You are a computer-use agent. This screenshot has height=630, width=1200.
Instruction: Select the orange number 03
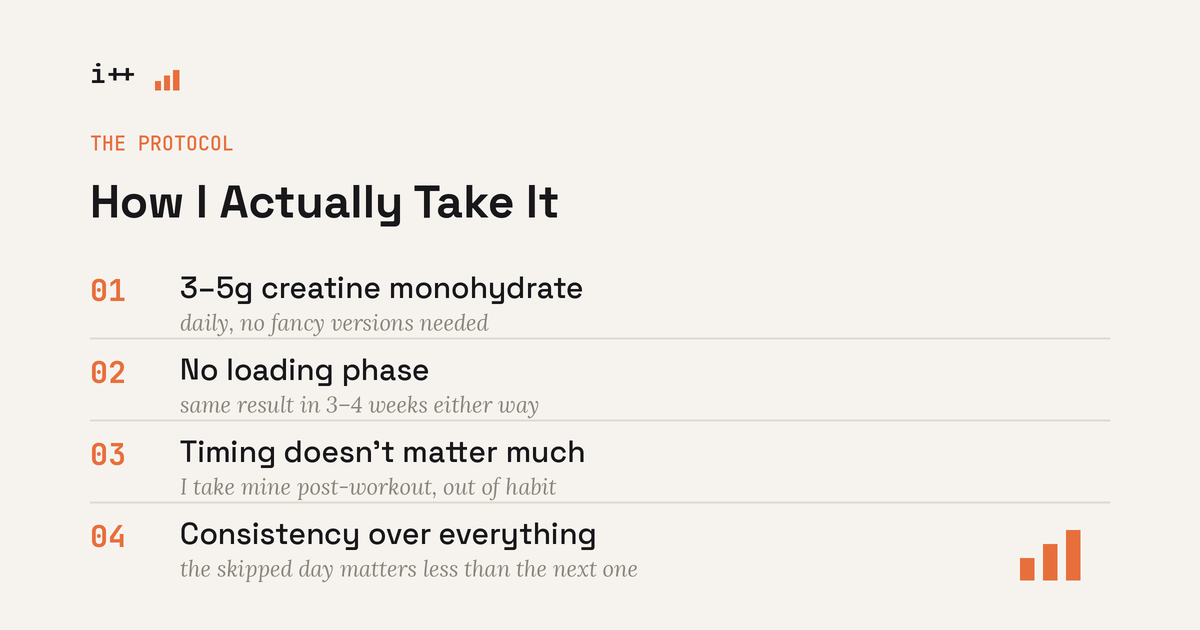tap(108, 455)
